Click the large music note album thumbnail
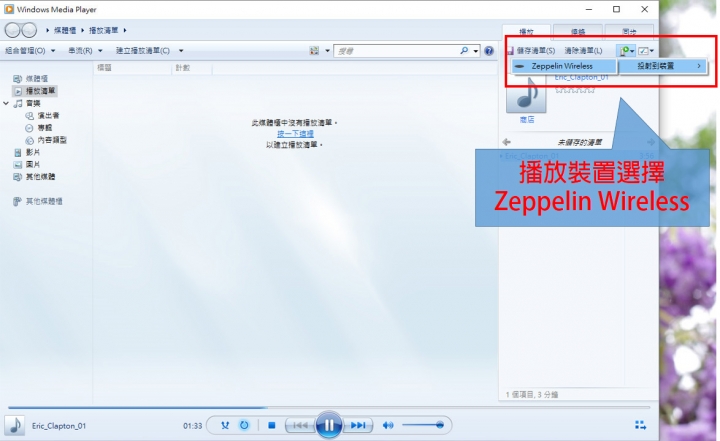Screen dimensions: 720x441 (526, 93)
